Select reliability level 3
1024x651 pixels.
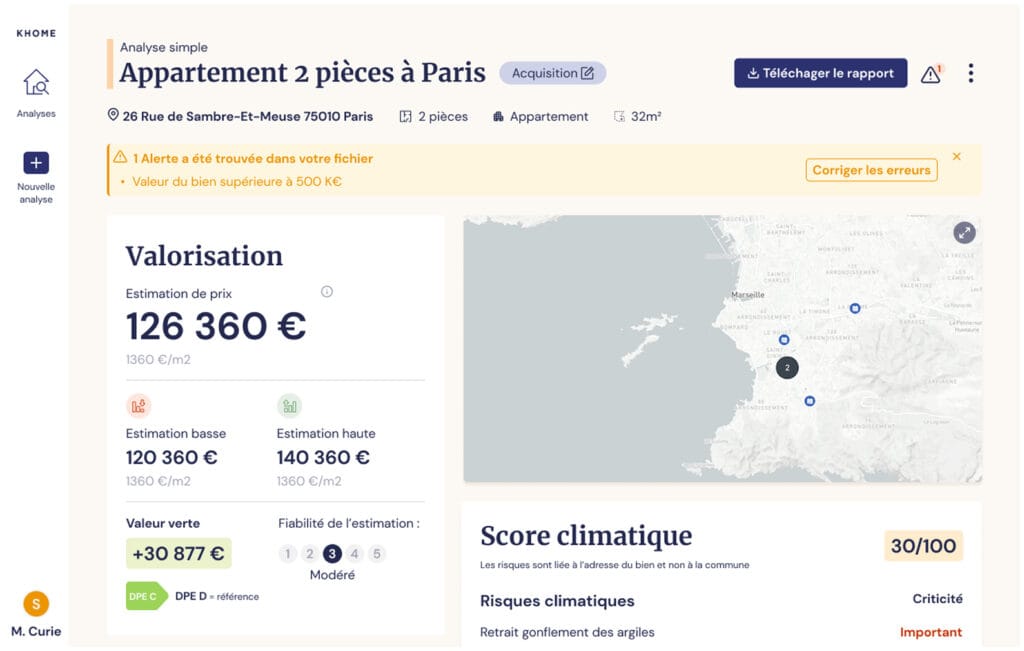point(332,554)
